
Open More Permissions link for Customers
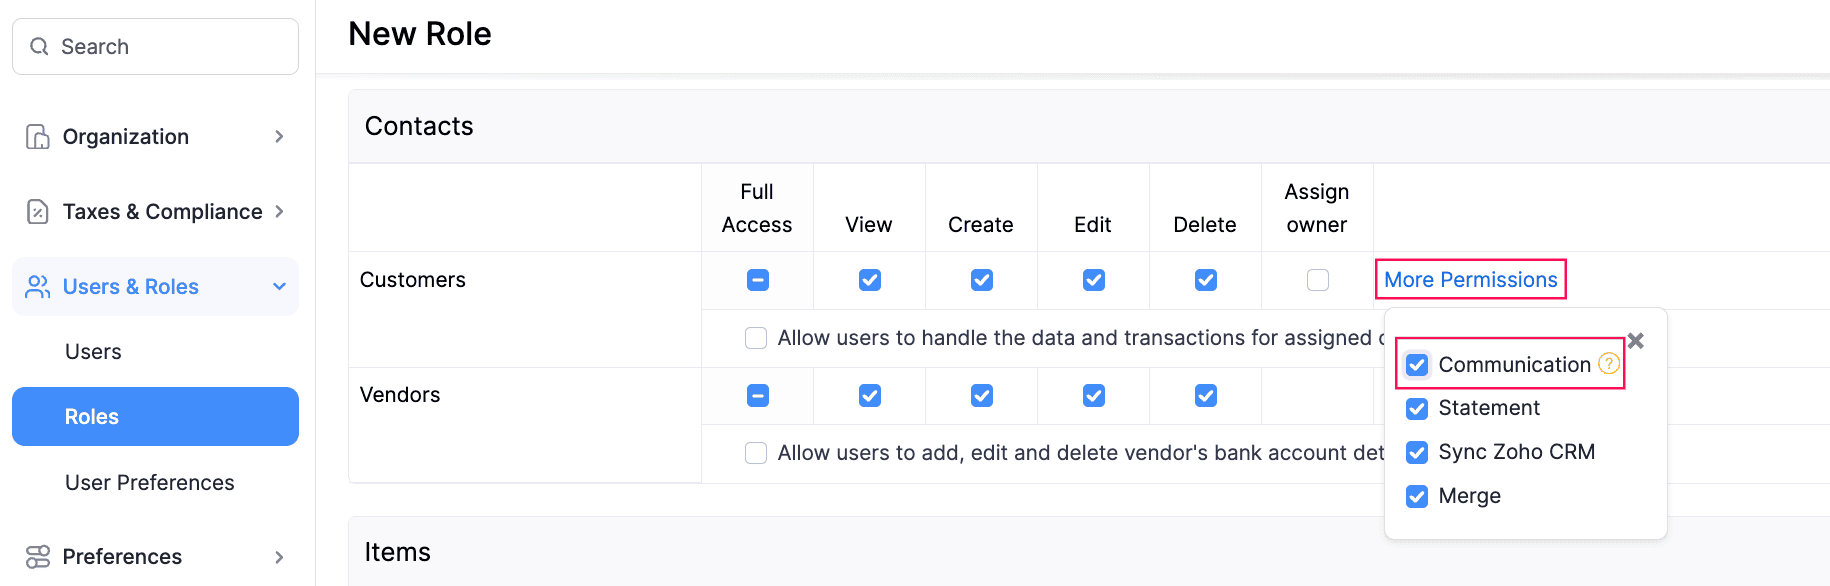click(x=1470, y=280)
